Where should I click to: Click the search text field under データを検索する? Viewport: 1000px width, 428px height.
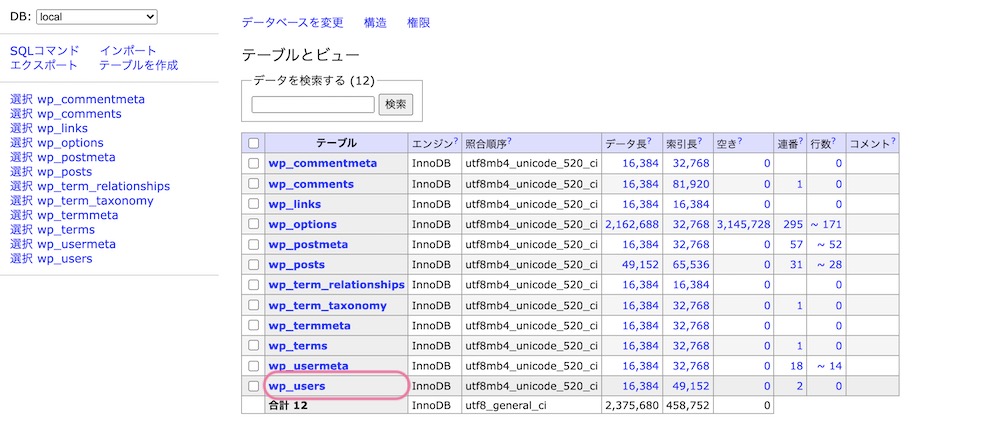pyautogui.click(x=312, y=105)
